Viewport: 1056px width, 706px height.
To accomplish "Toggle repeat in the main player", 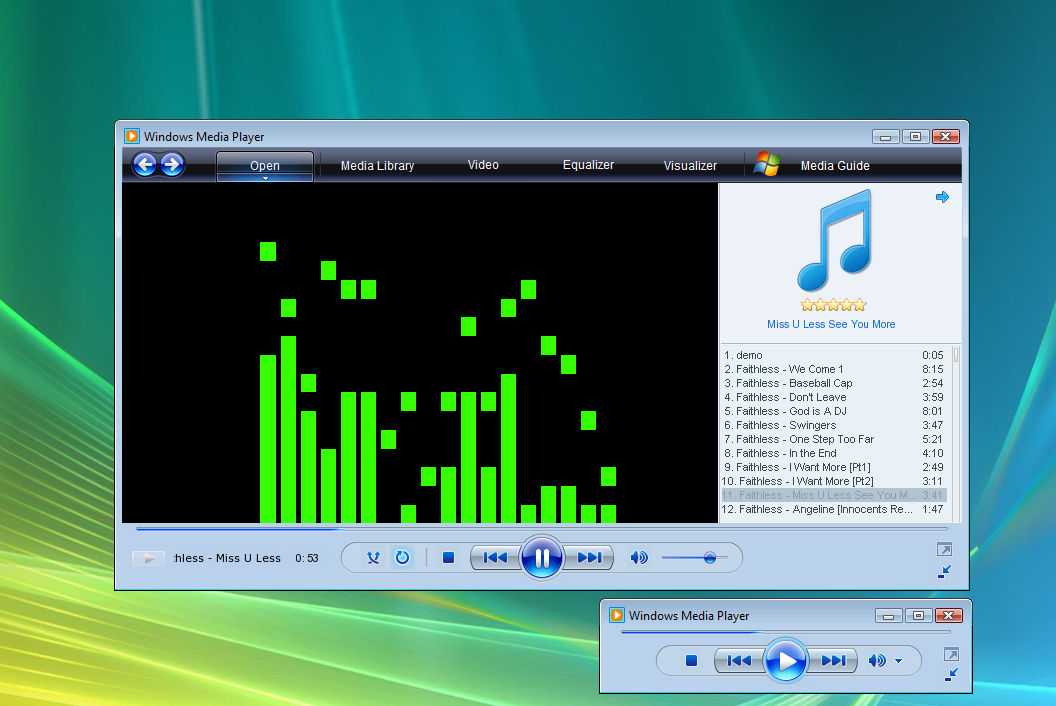I will coord(402,558).
